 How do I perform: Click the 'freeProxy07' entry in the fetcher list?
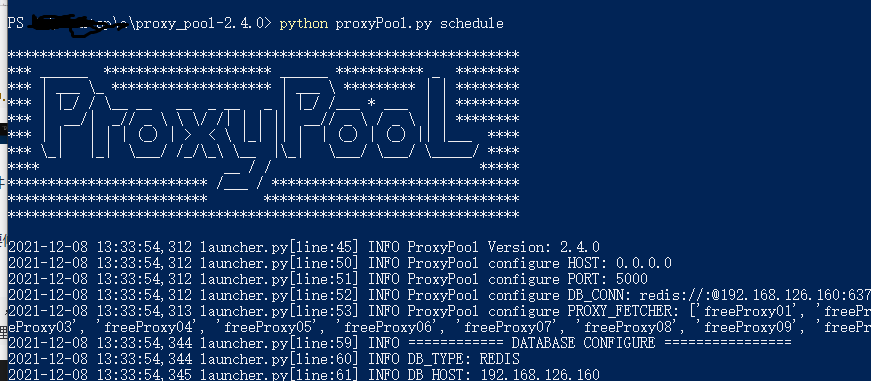(508, 327)
